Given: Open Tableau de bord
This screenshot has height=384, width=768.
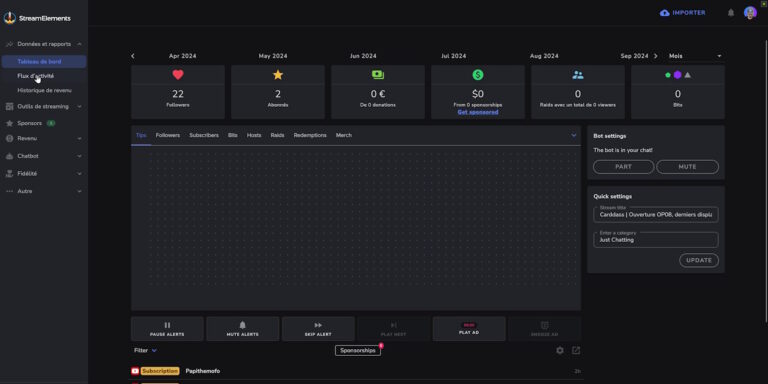Looking at the screenshot, I should (x=44, y=62).
